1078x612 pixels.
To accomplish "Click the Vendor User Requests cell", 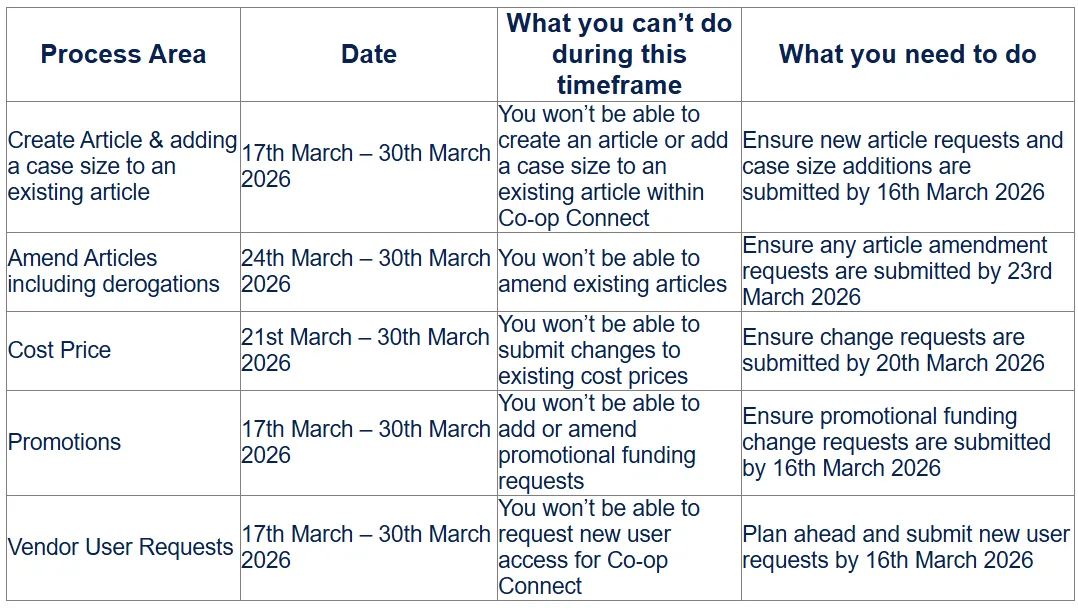I will [x=124, y=548].
